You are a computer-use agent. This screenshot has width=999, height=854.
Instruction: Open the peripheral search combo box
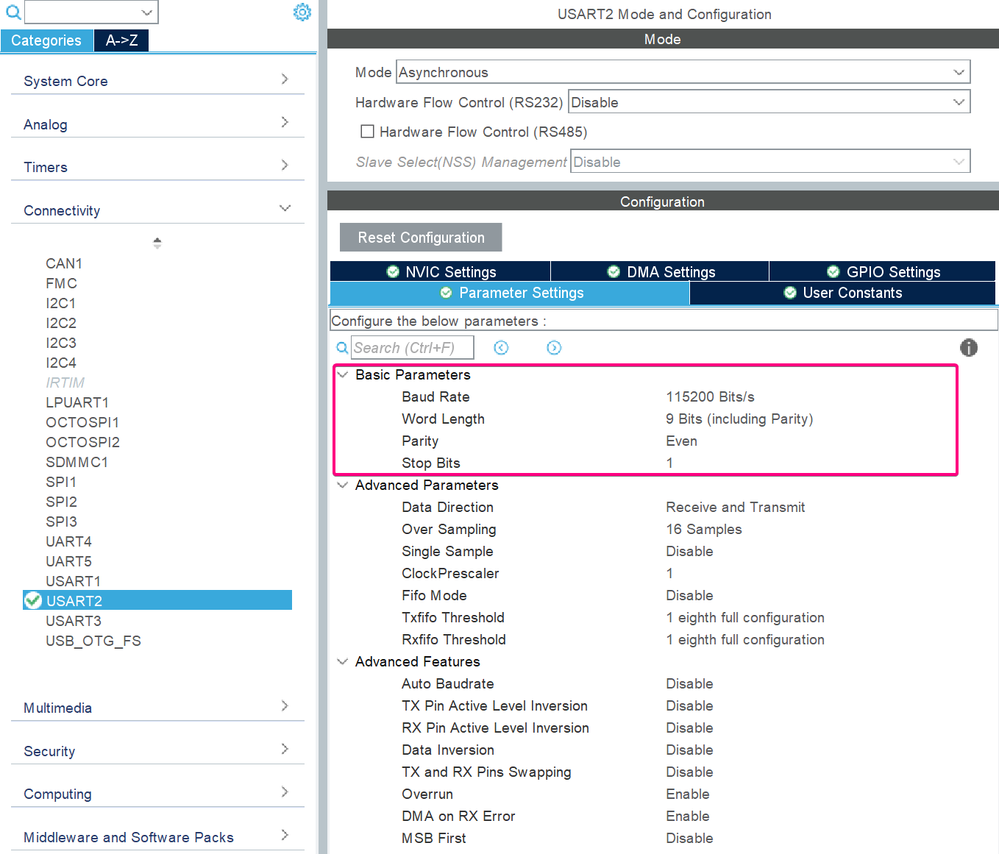(91, 11)
